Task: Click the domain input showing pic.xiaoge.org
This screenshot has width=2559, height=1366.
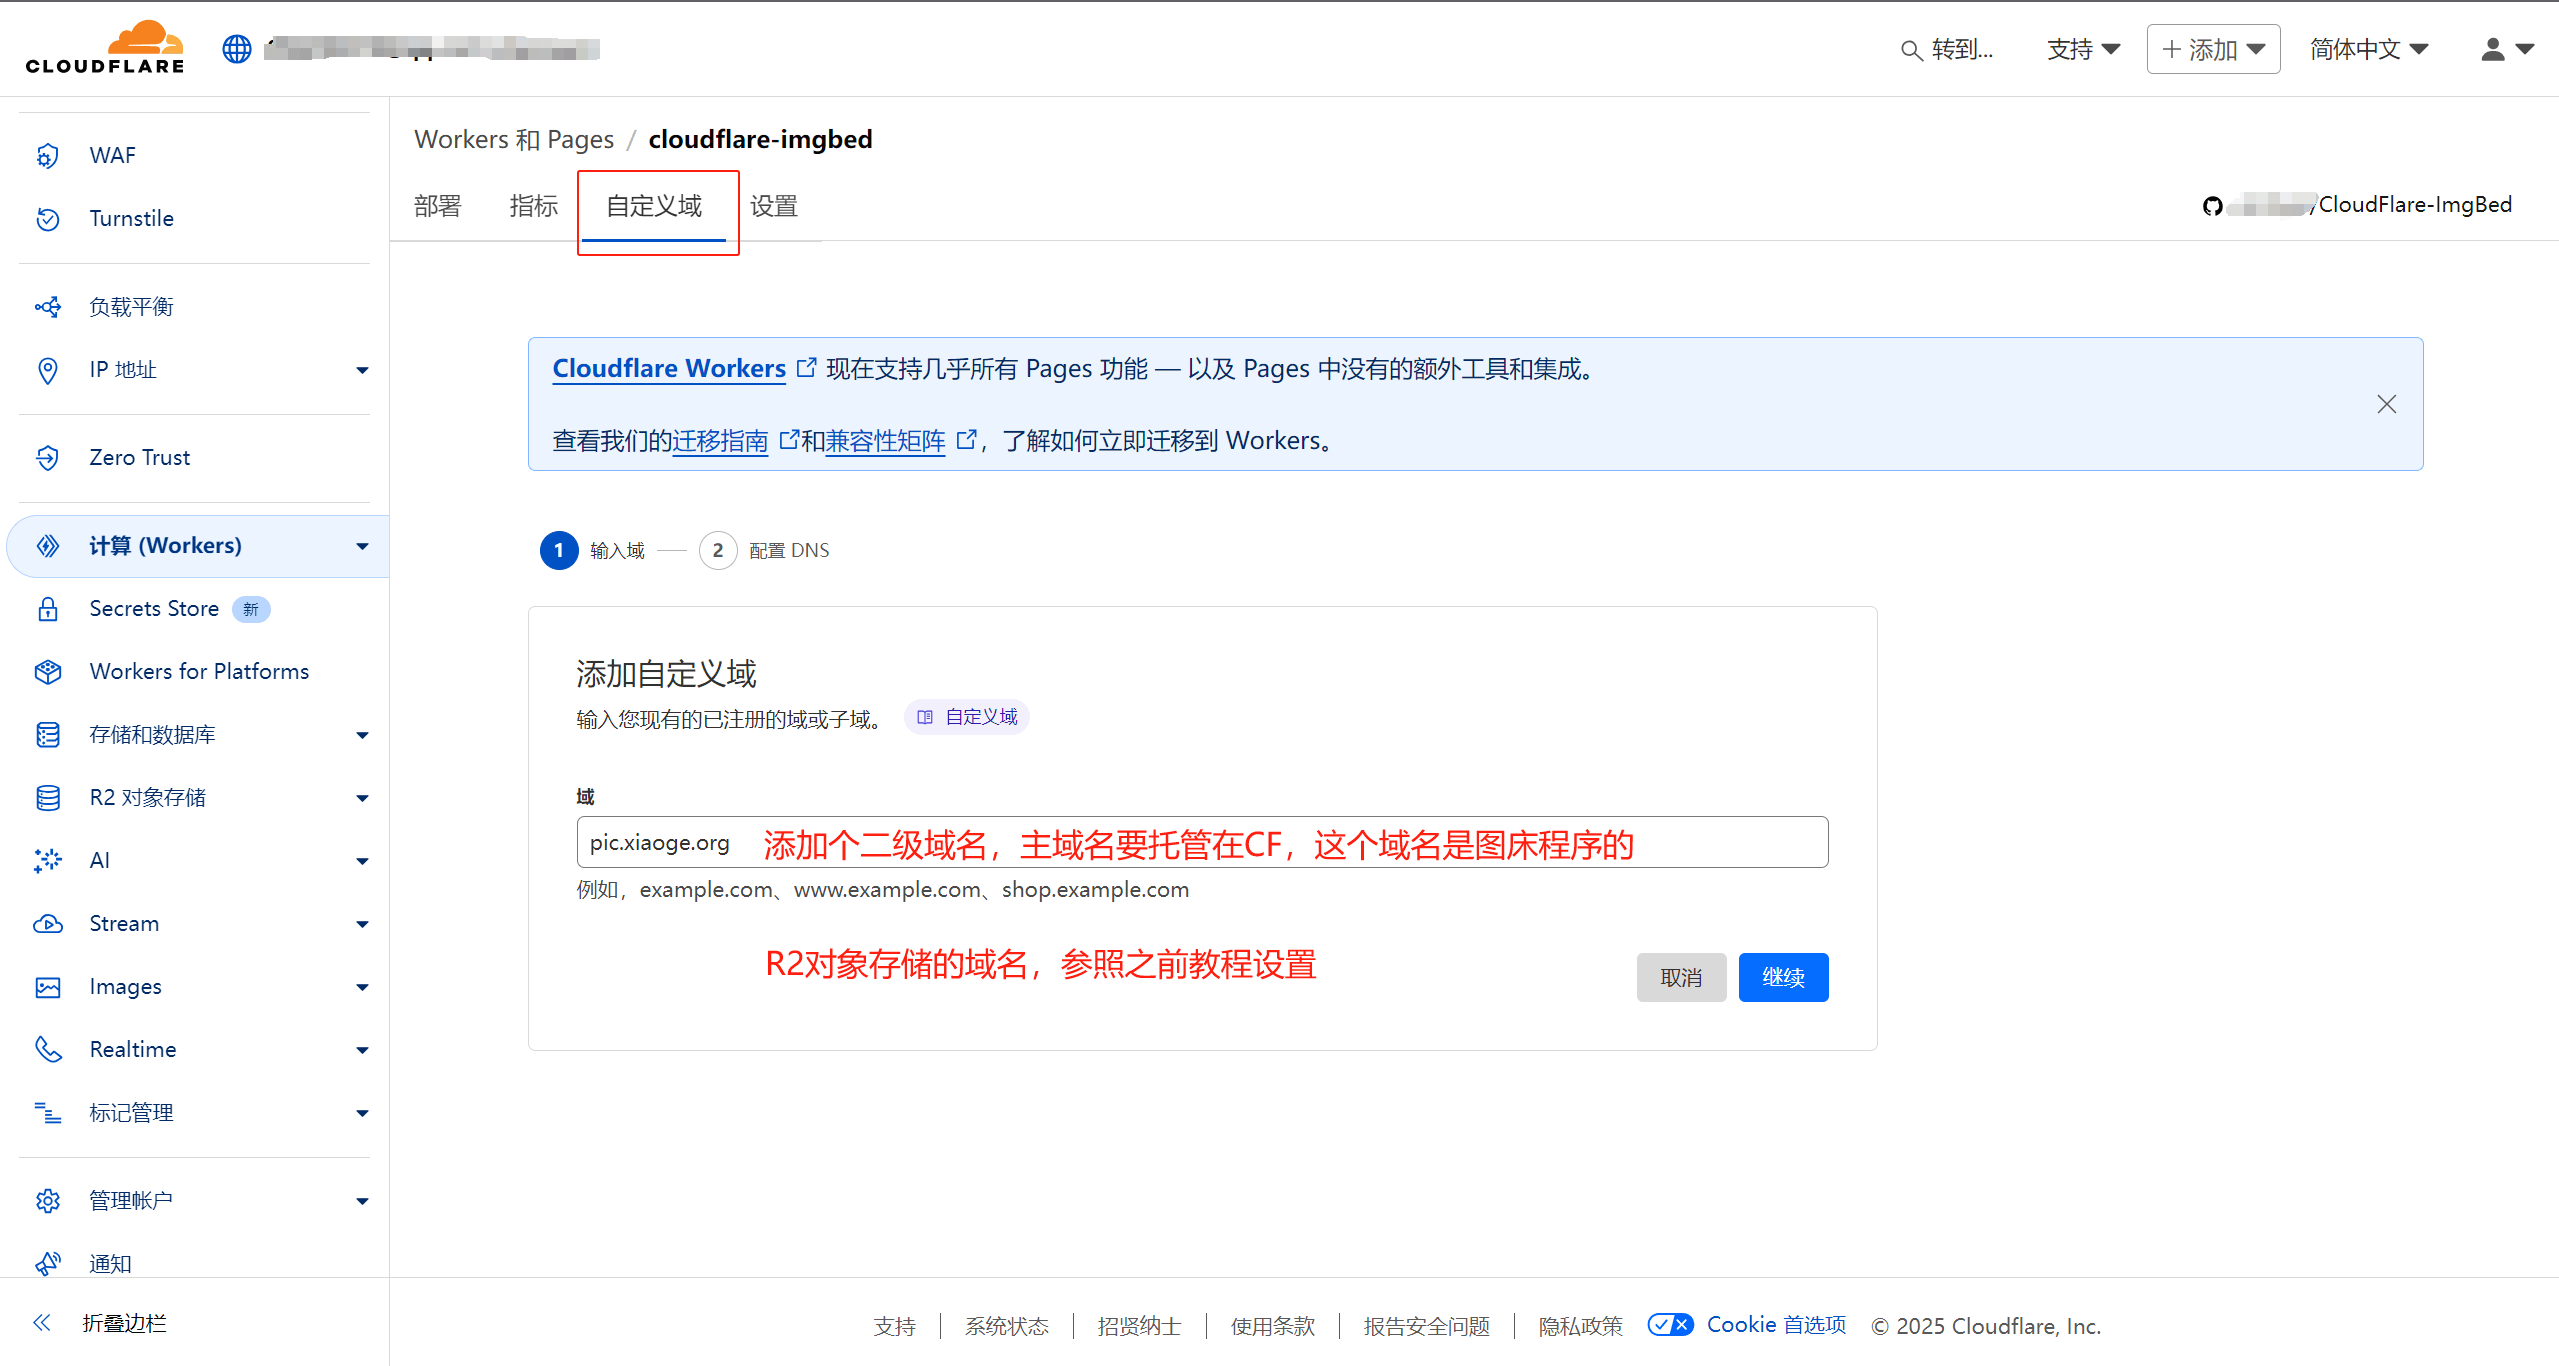Action: coord(660,842)
